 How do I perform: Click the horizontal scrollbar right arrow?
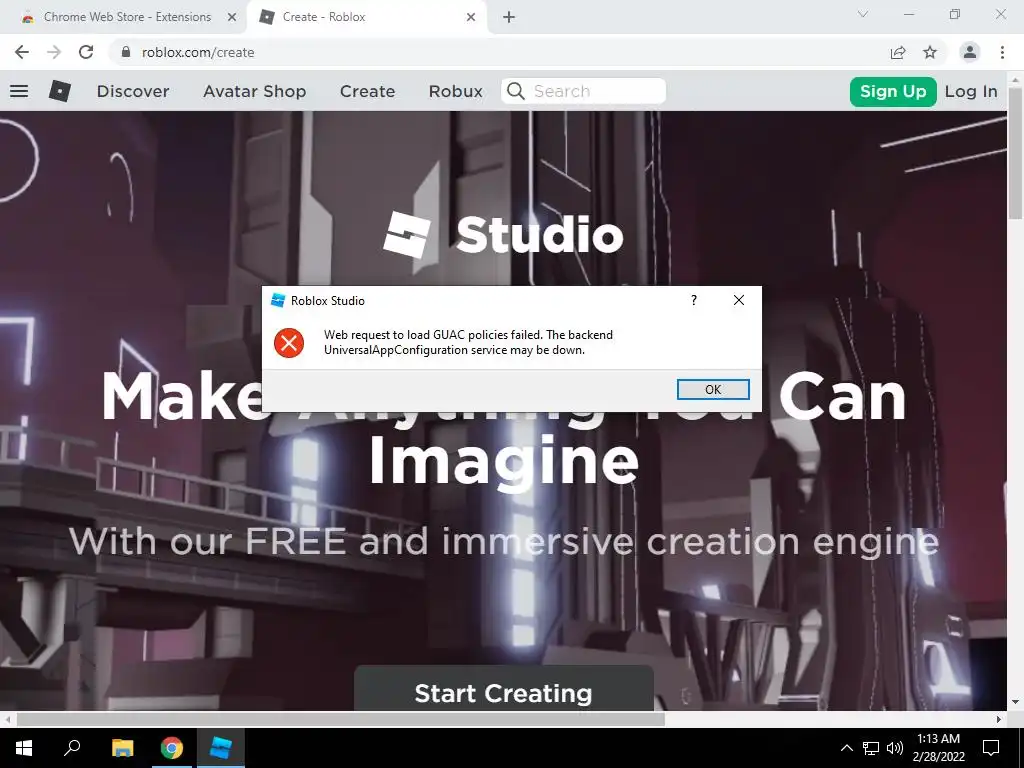999,719
